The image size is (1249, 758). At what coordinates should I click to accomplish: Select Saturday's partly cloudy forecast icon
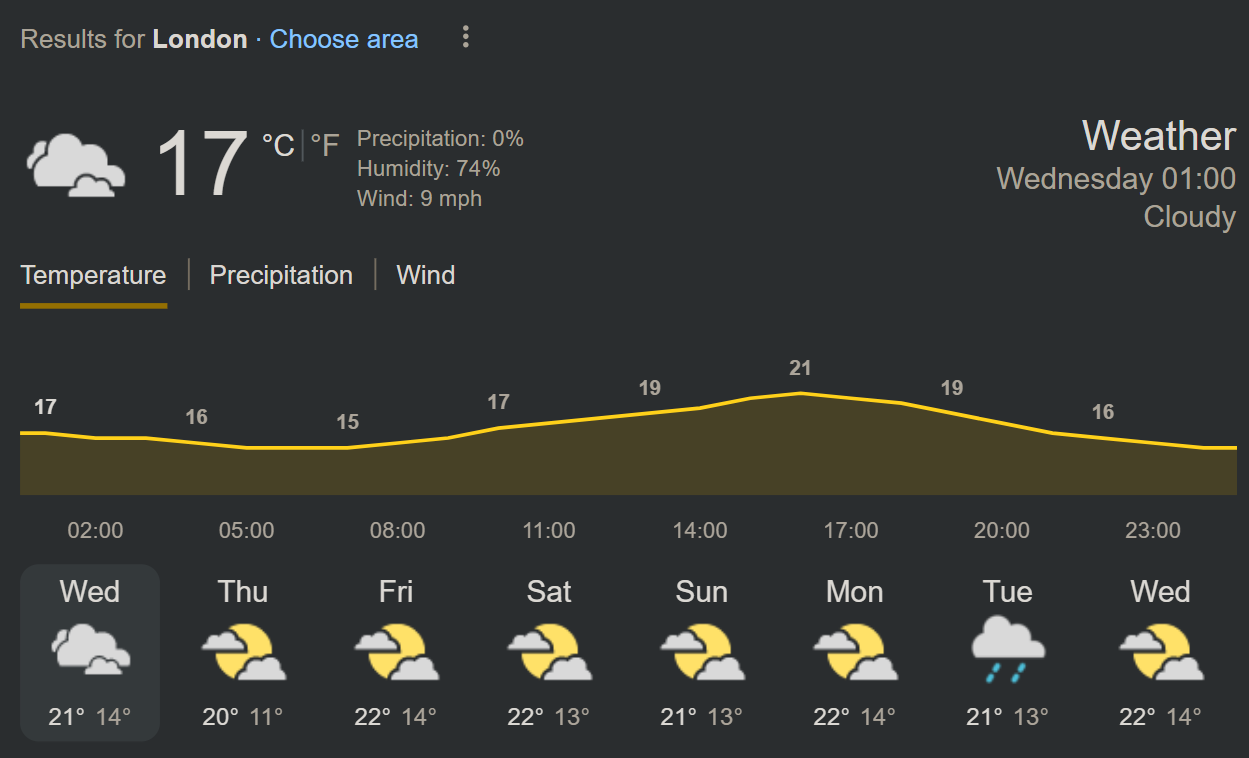[549, 650]
